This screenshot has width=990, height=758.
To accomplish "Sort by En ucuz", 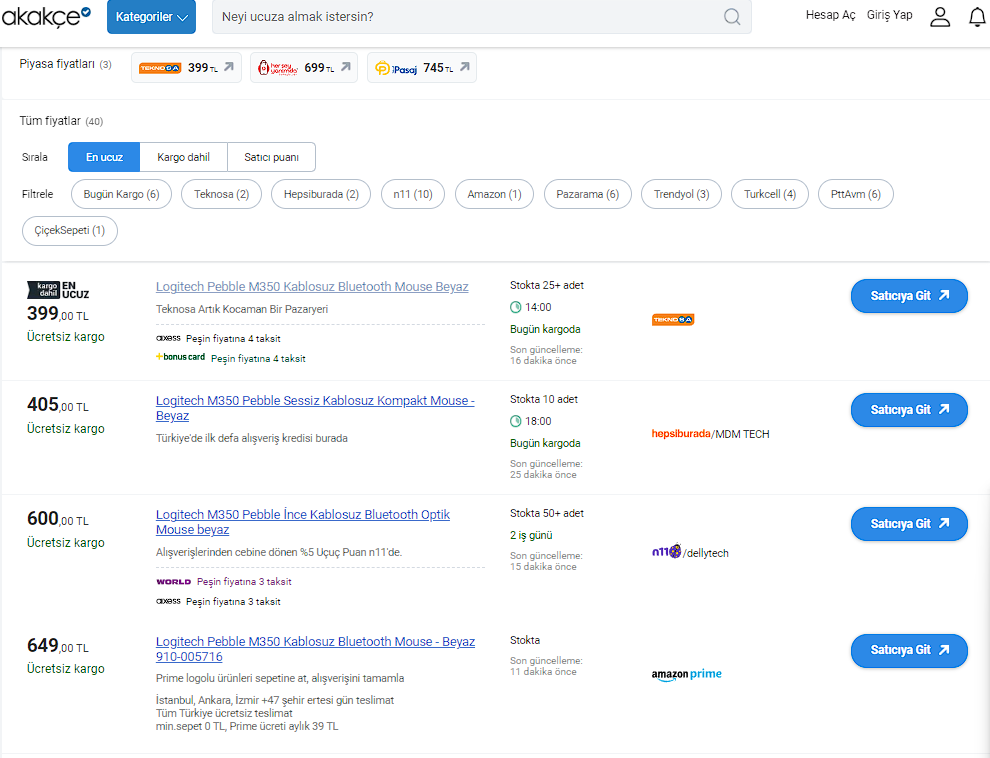I will pos(104,157).
